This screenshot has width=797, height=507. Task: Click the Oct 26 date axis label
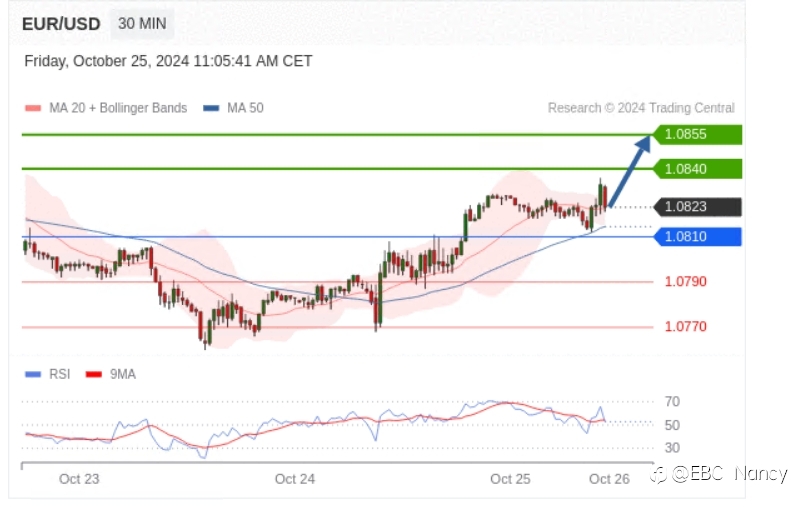point(609,480)
